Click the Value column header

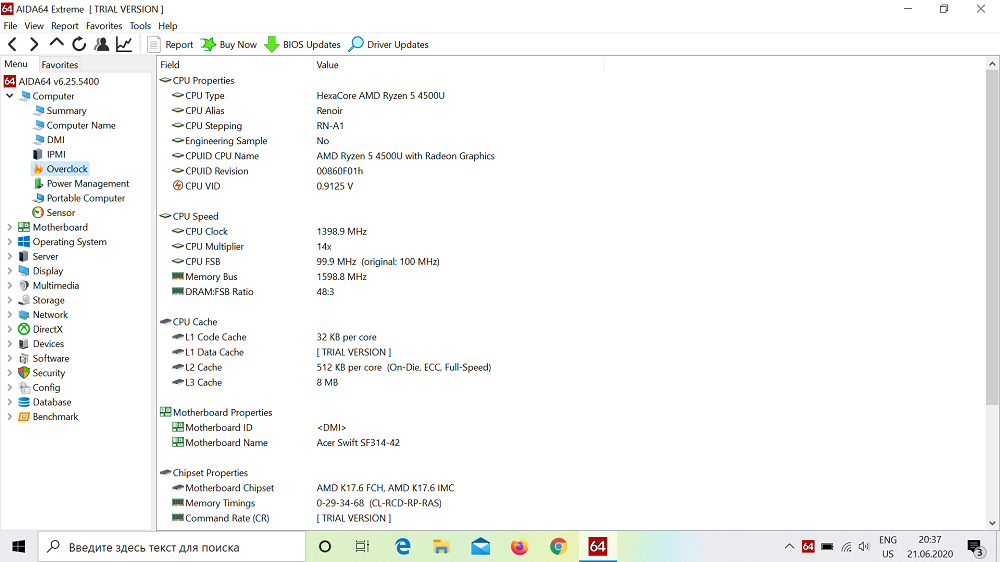[x=458, y=64]
